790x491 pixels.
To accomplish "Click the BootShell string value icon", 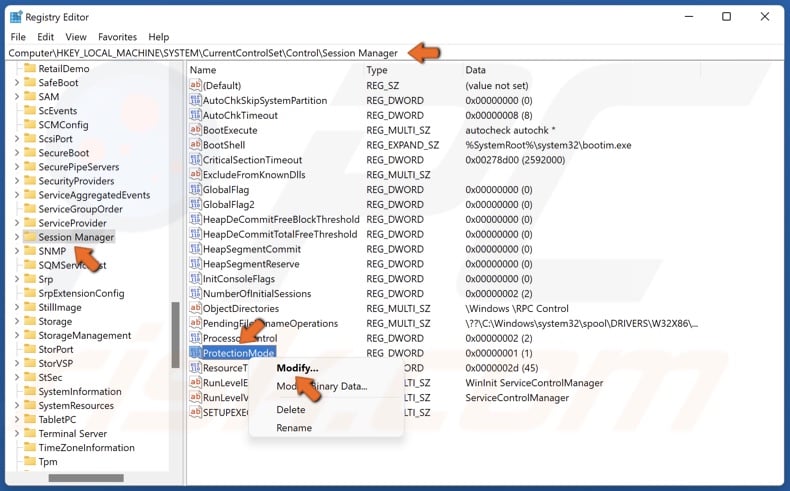I will coord(195,145).
